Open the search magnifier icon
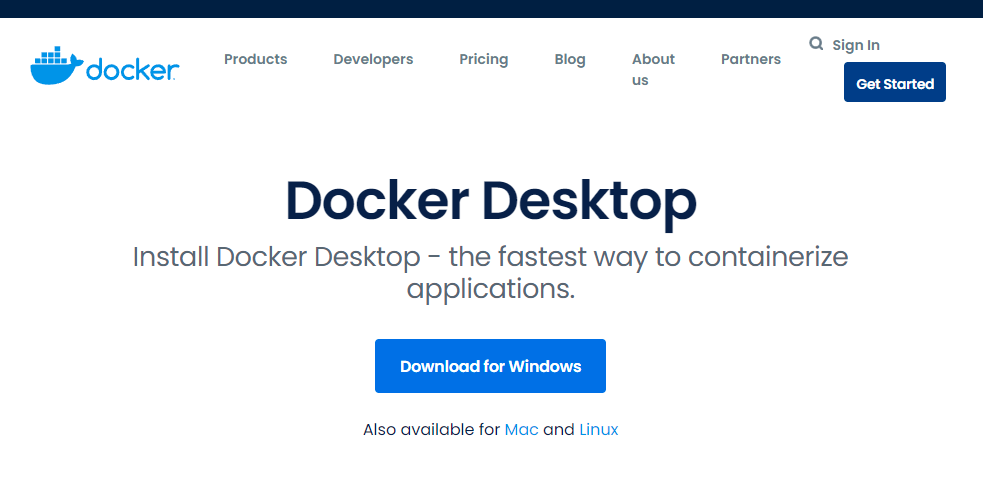The height and width of the screenshot is (491, 983). click(816, 43)
